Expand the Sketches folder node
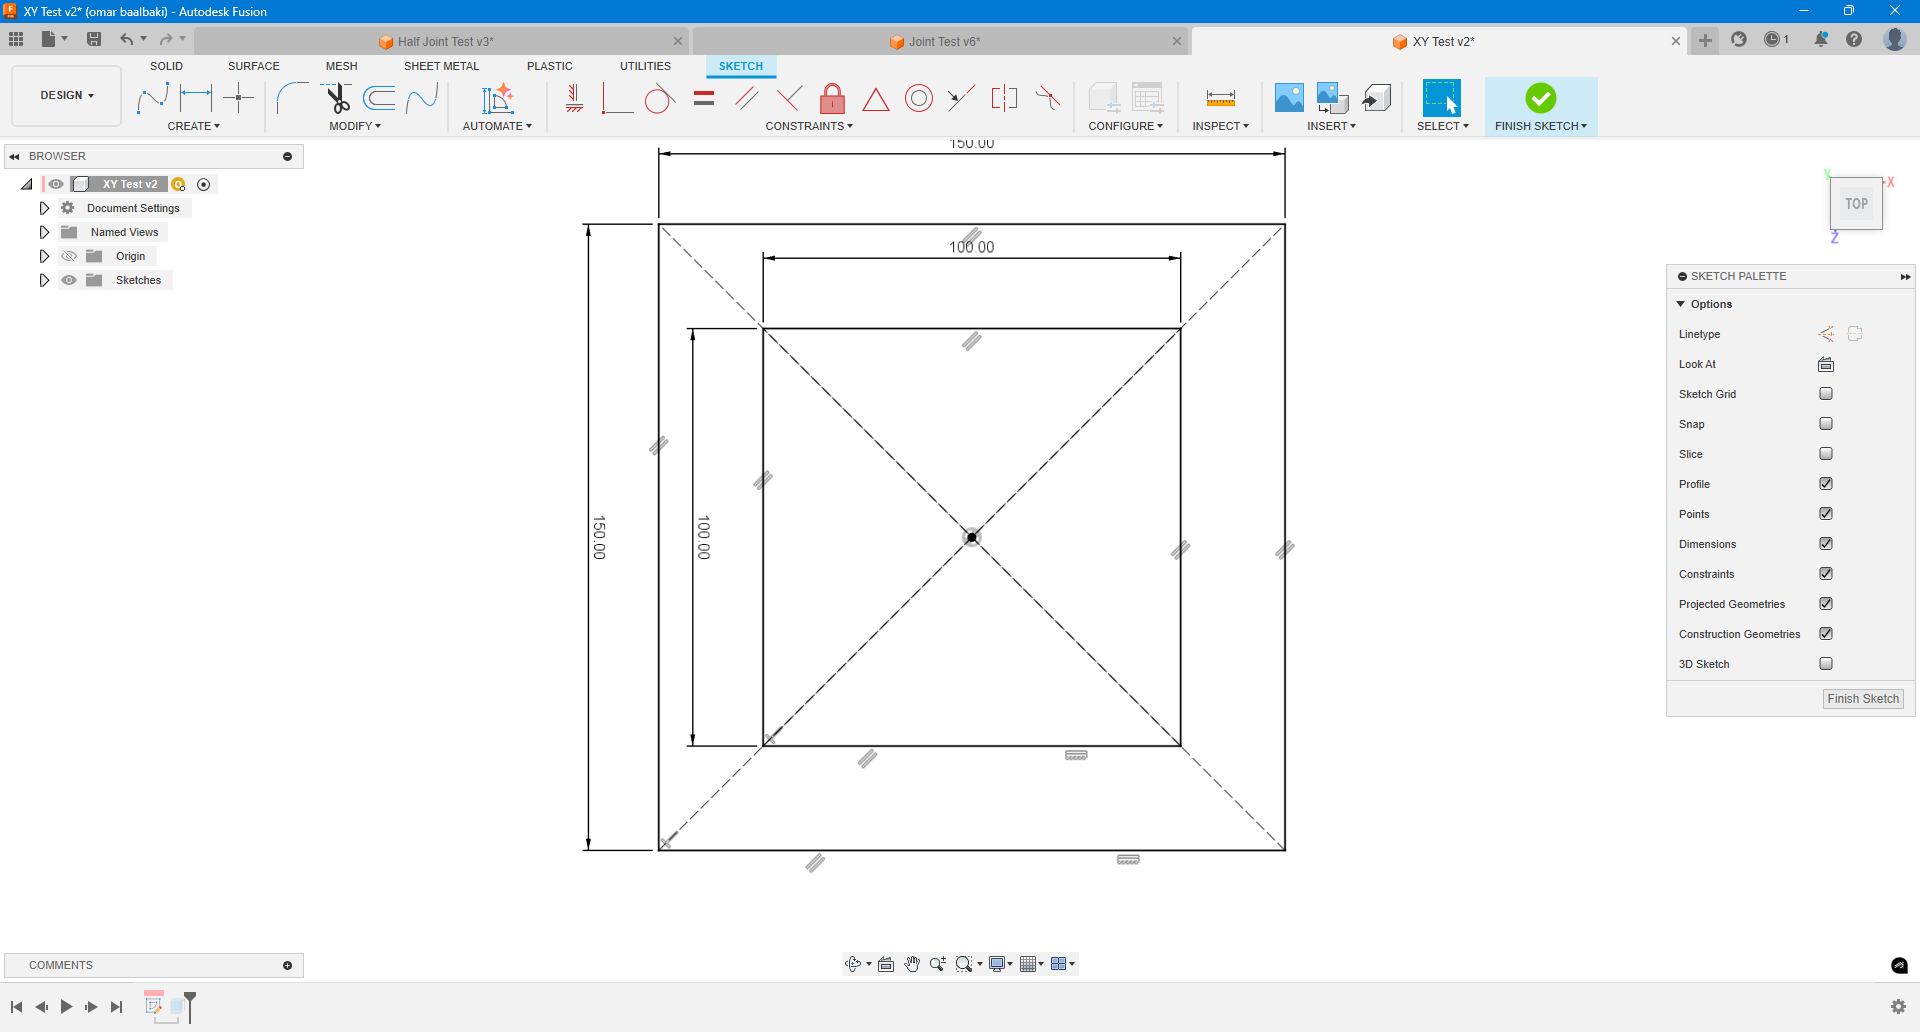 44,280
